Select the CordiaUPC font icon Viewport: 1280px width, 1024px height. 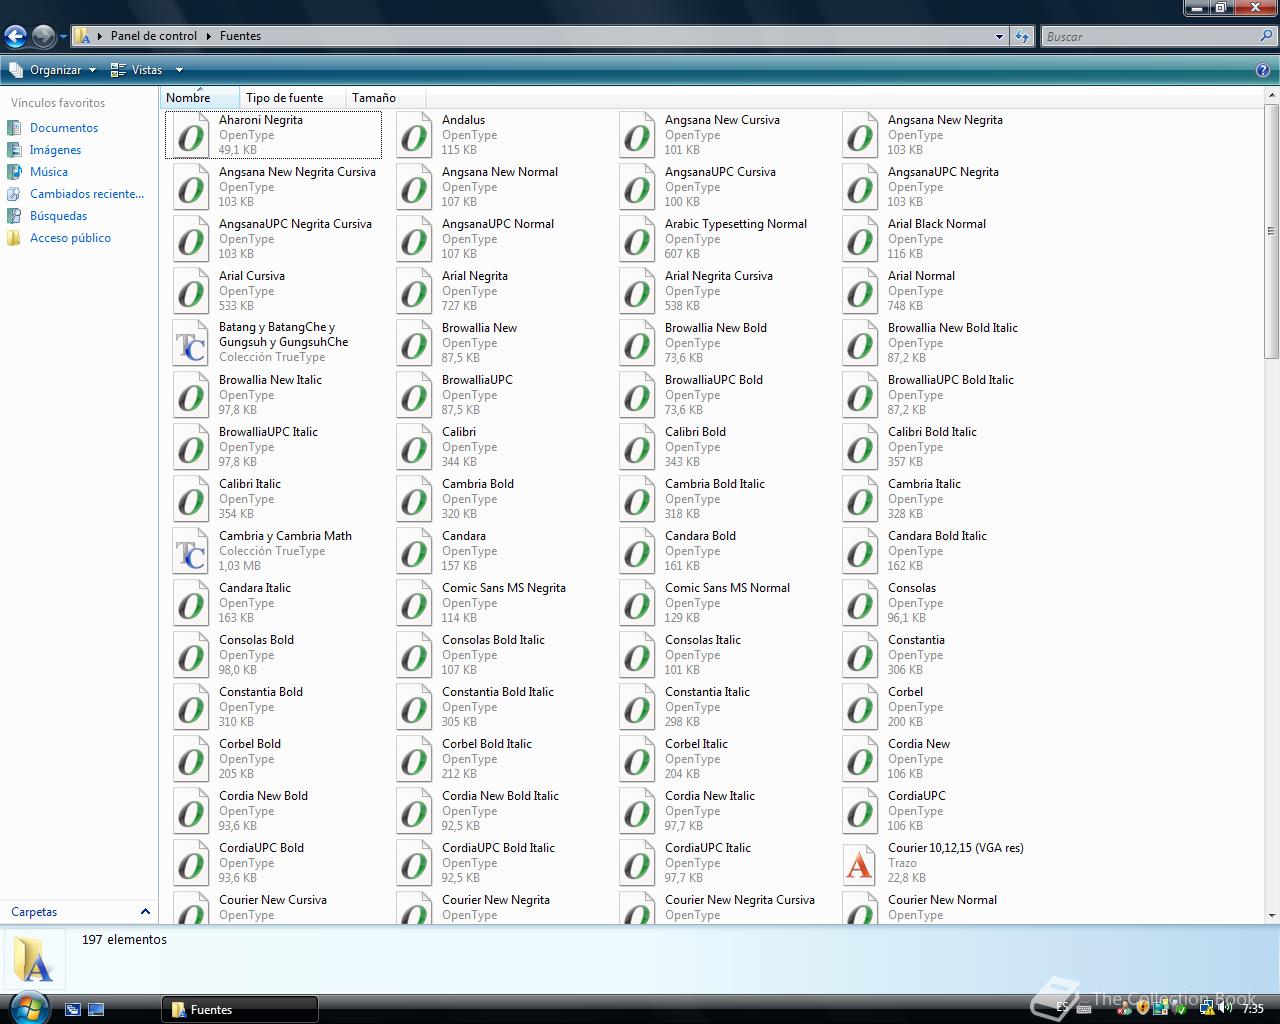pyautogui.click(x=860, y=811)
